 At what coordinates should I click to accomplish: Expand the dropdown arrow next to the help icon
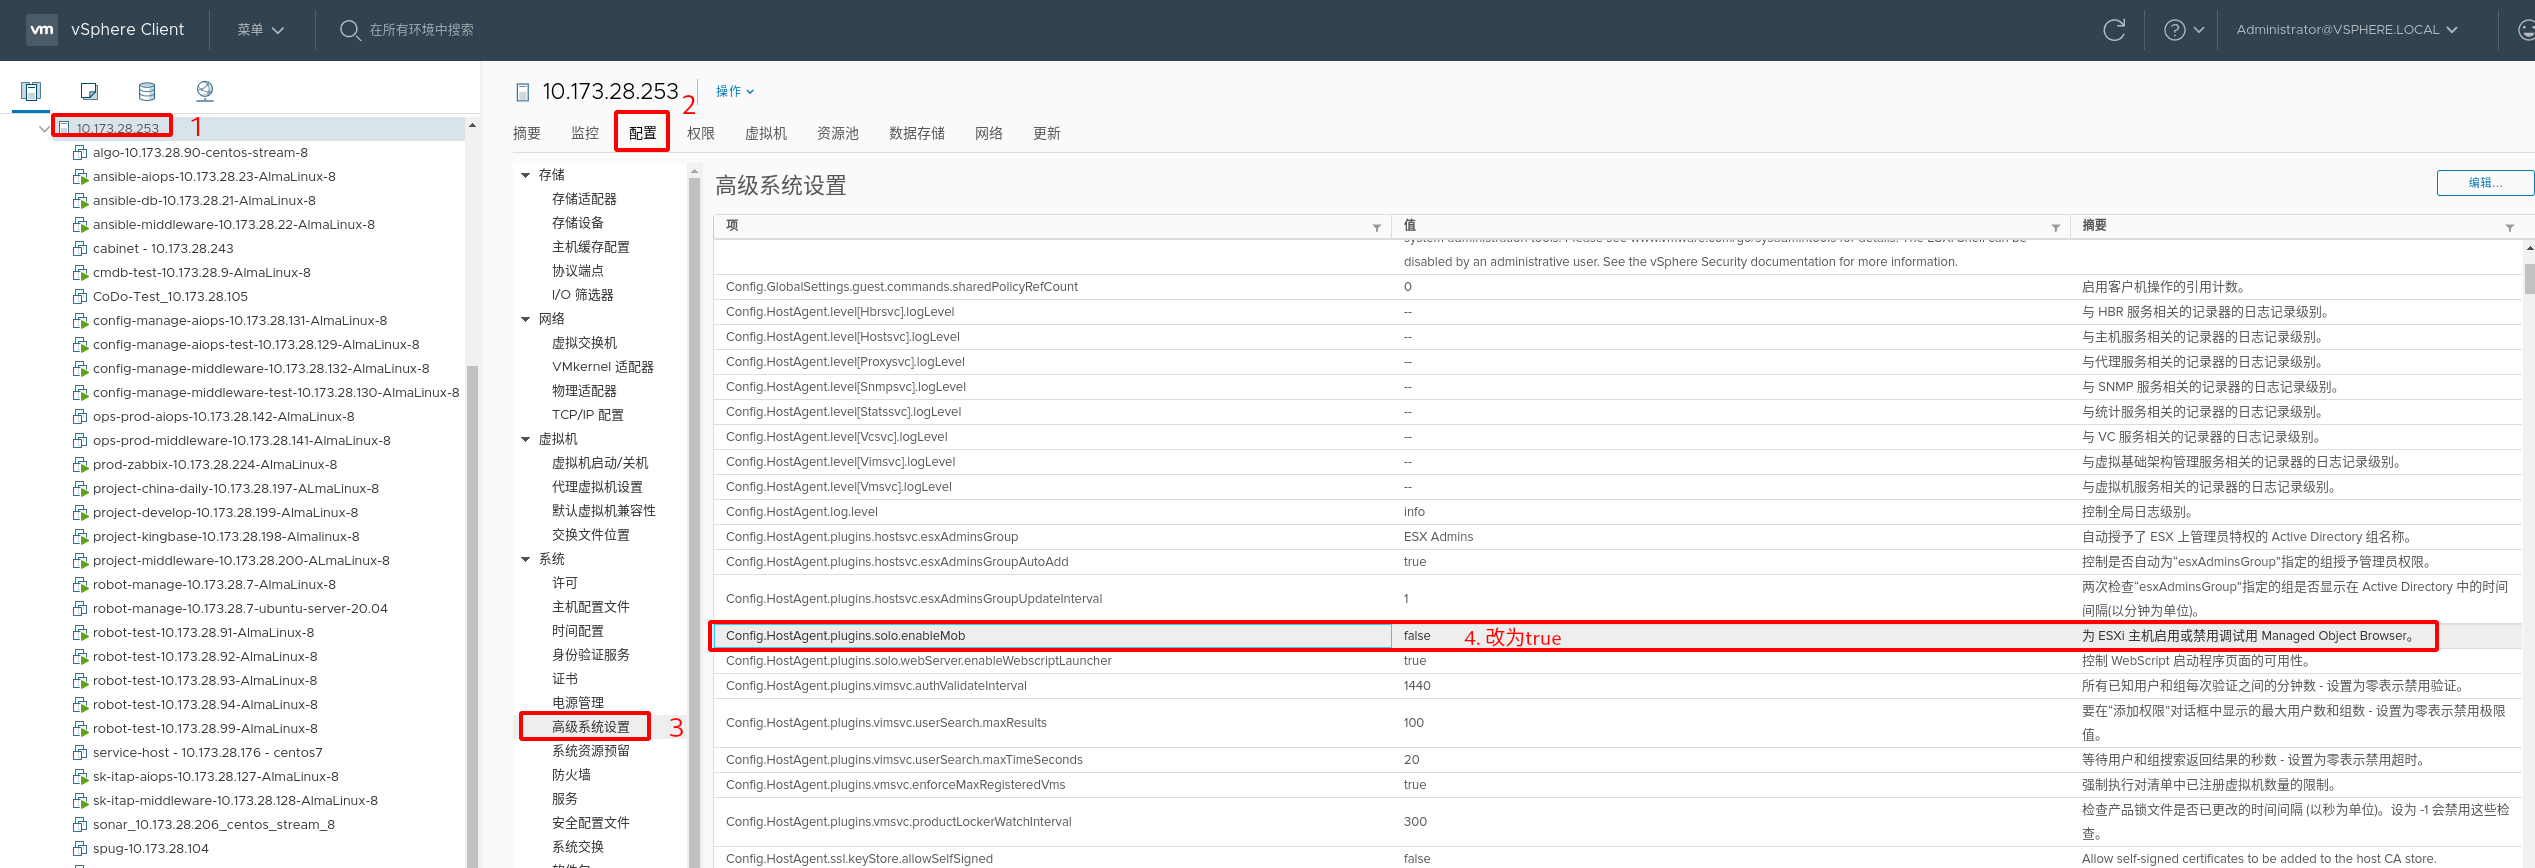[x=2199, y=30]
